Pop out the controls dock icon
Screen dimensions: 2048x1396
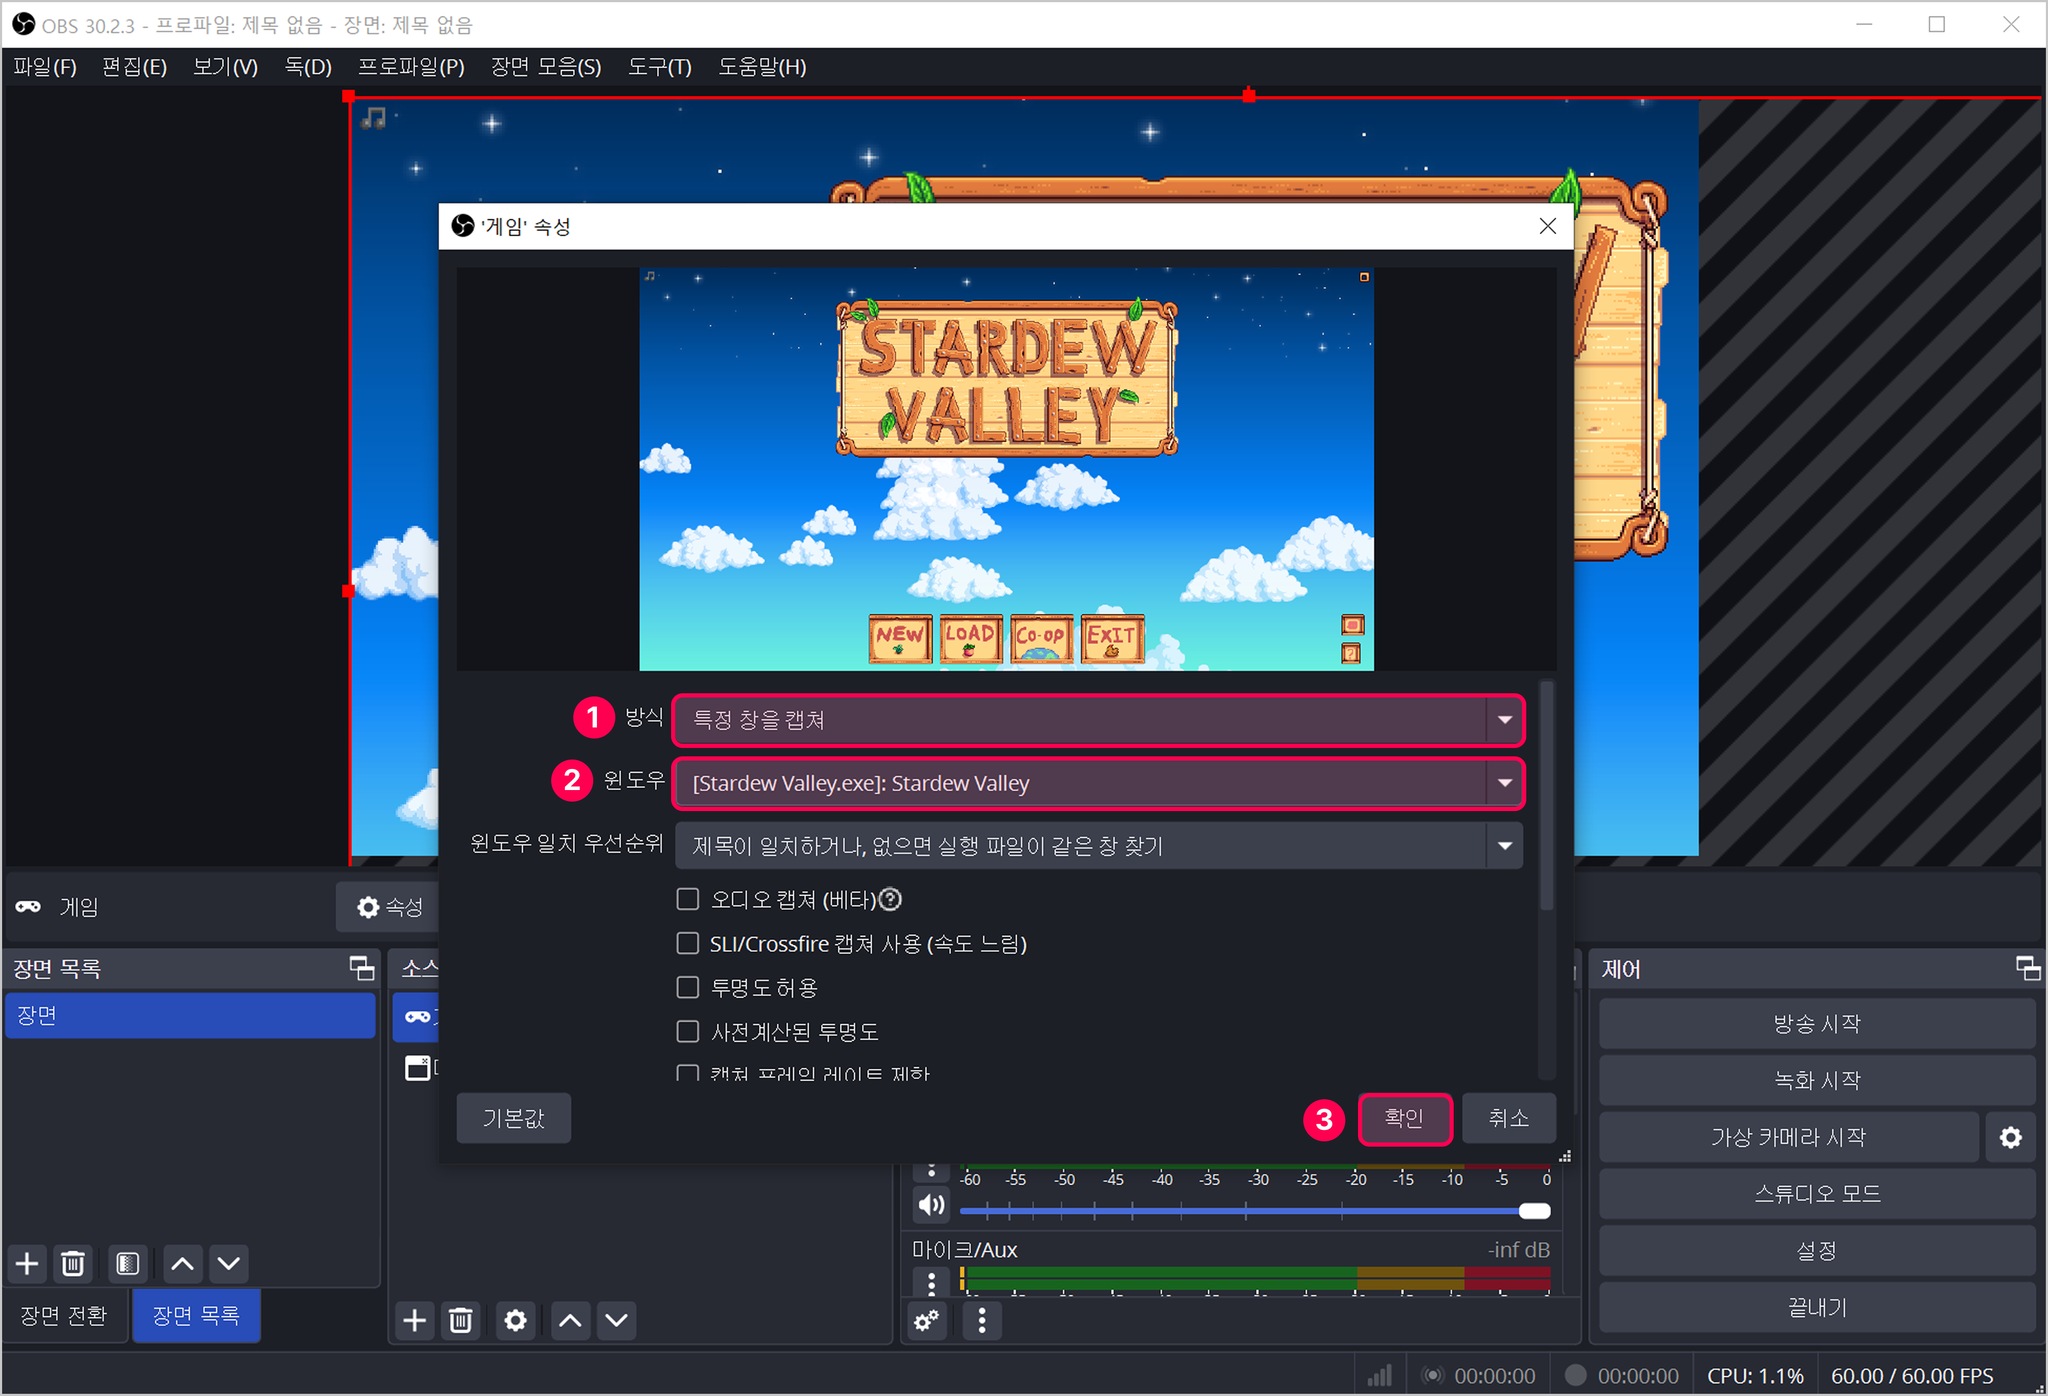pos(2027,968)
